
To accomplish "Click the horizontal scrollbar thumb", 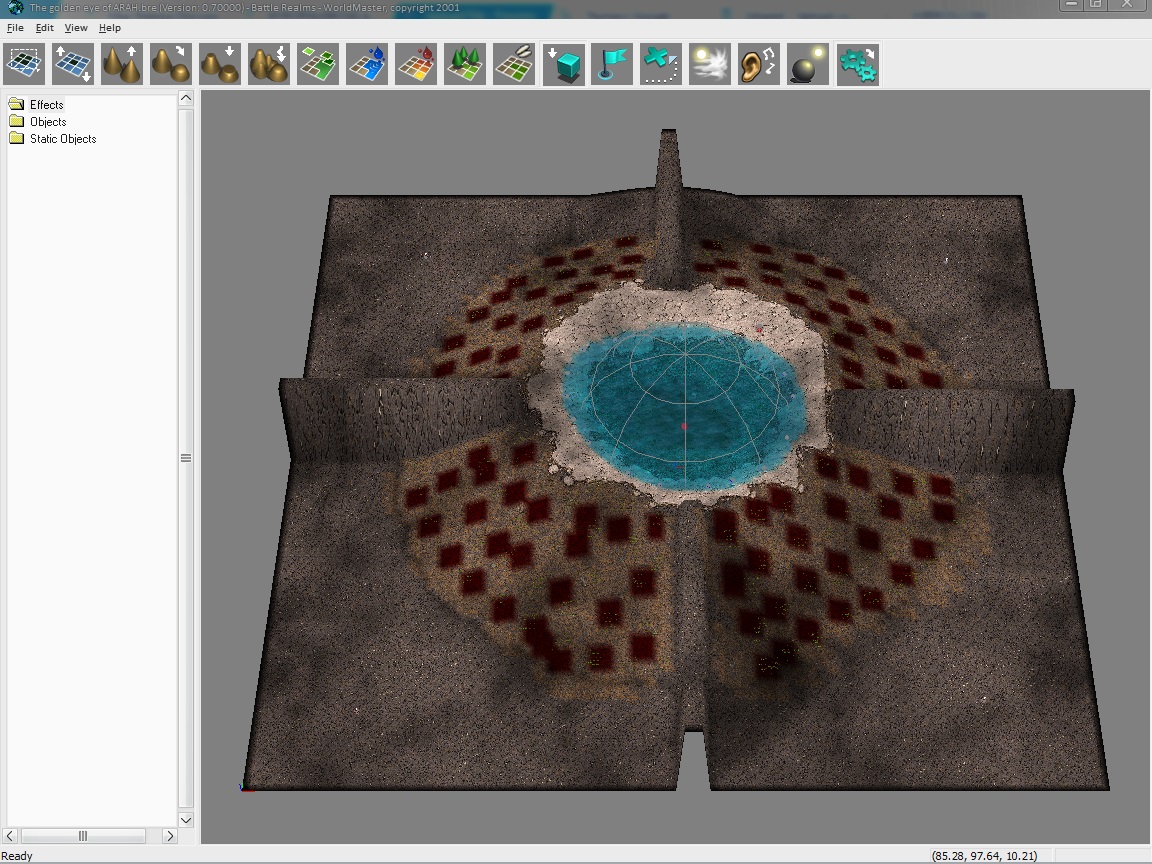I will [x=83, y=835].
